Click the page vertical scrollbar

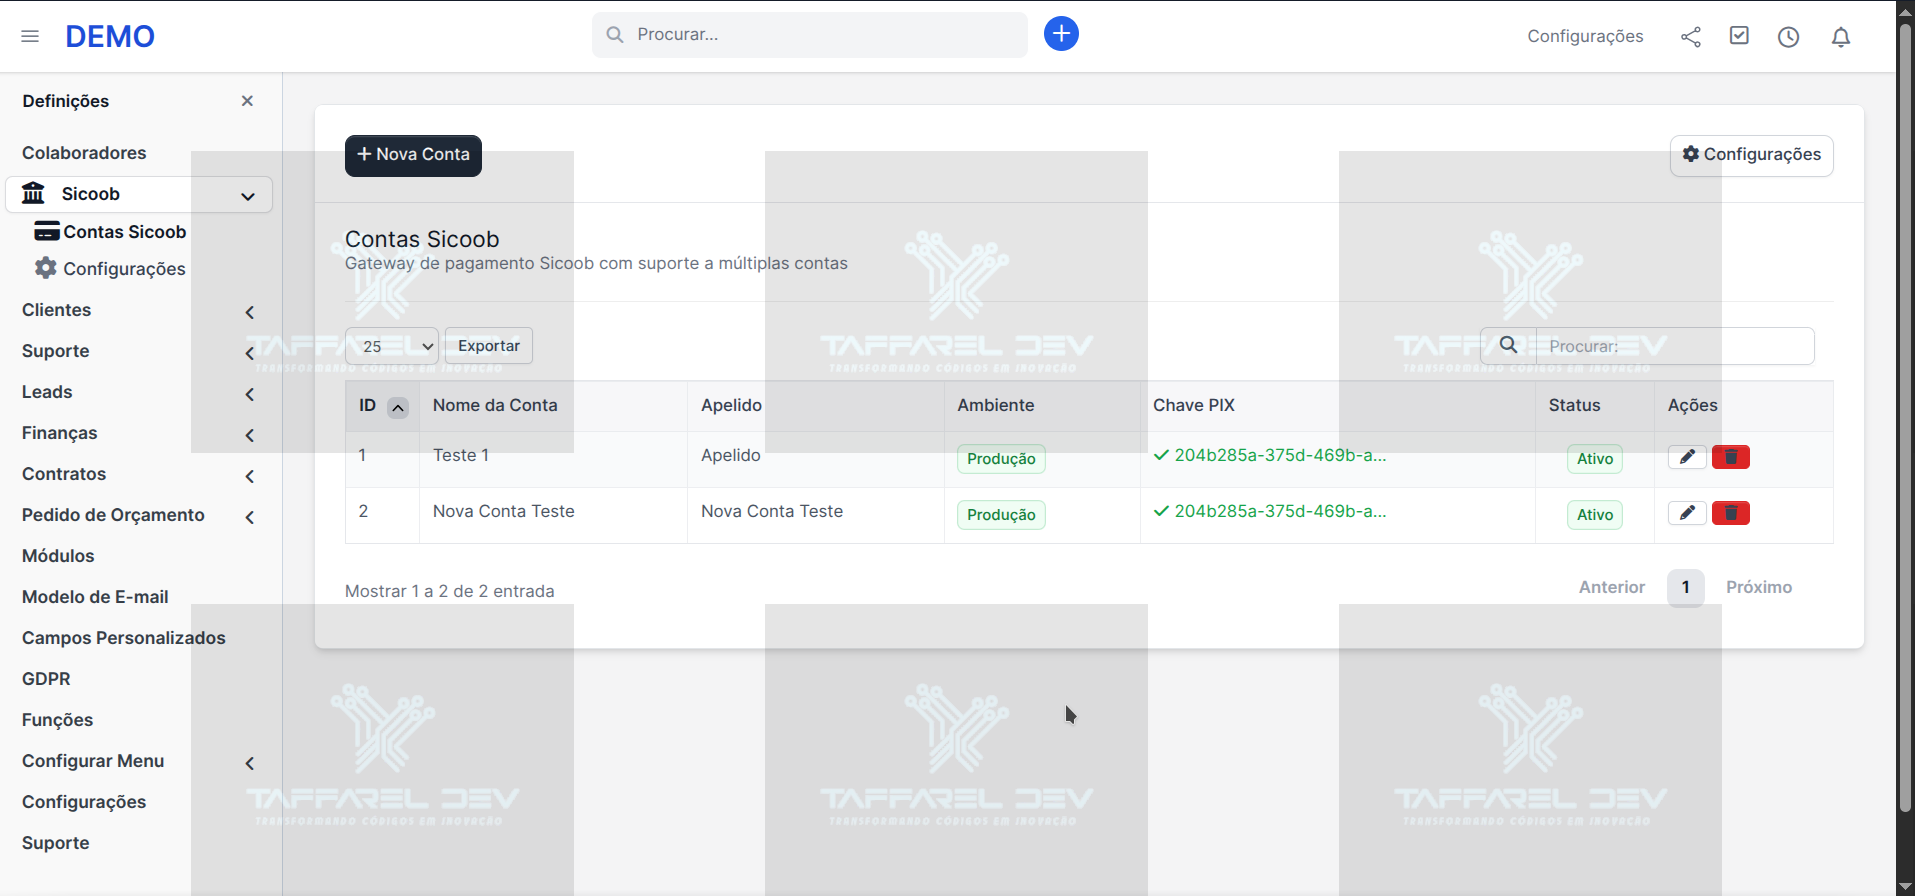coord(1905,420)
